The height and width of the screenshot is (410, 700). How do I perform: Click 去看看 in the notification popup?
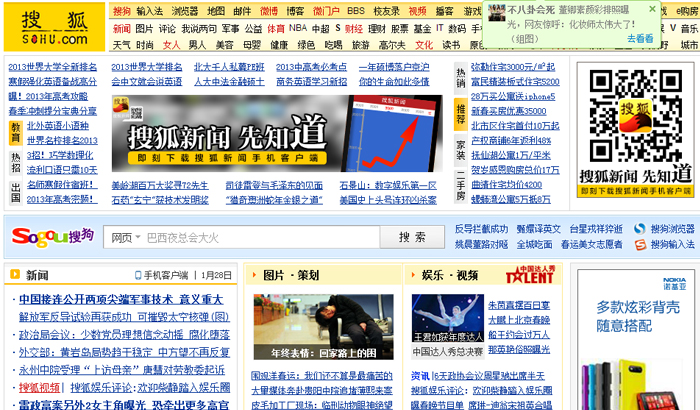[640, 39]
